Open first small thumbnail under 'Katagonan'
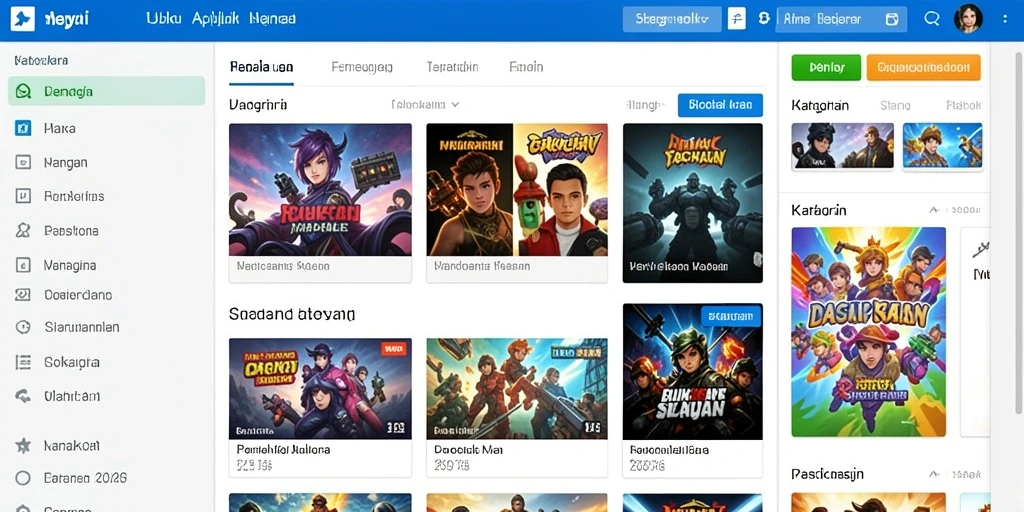 842,146
